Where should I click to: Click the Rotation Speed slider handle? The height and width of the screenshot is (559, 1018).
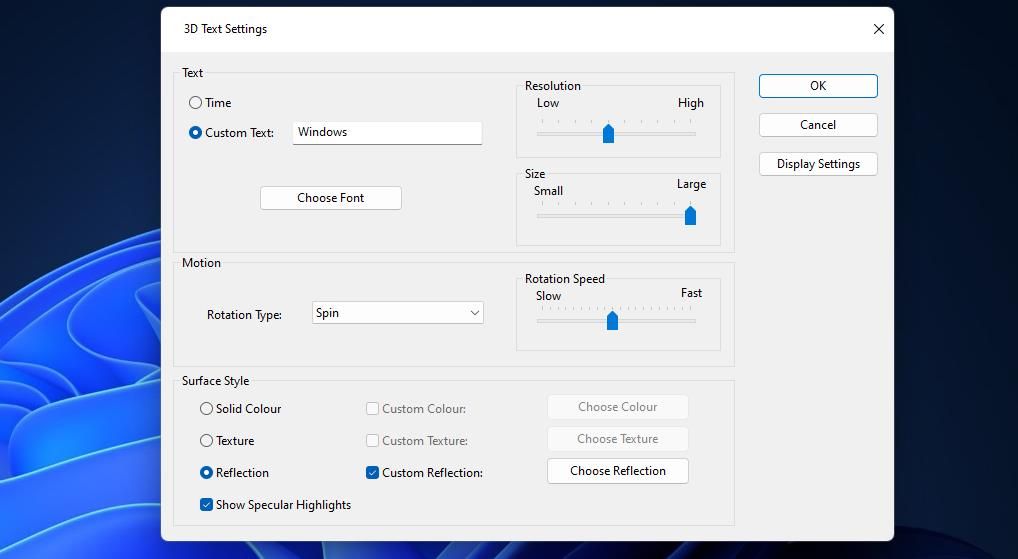[x=612, y=320]
